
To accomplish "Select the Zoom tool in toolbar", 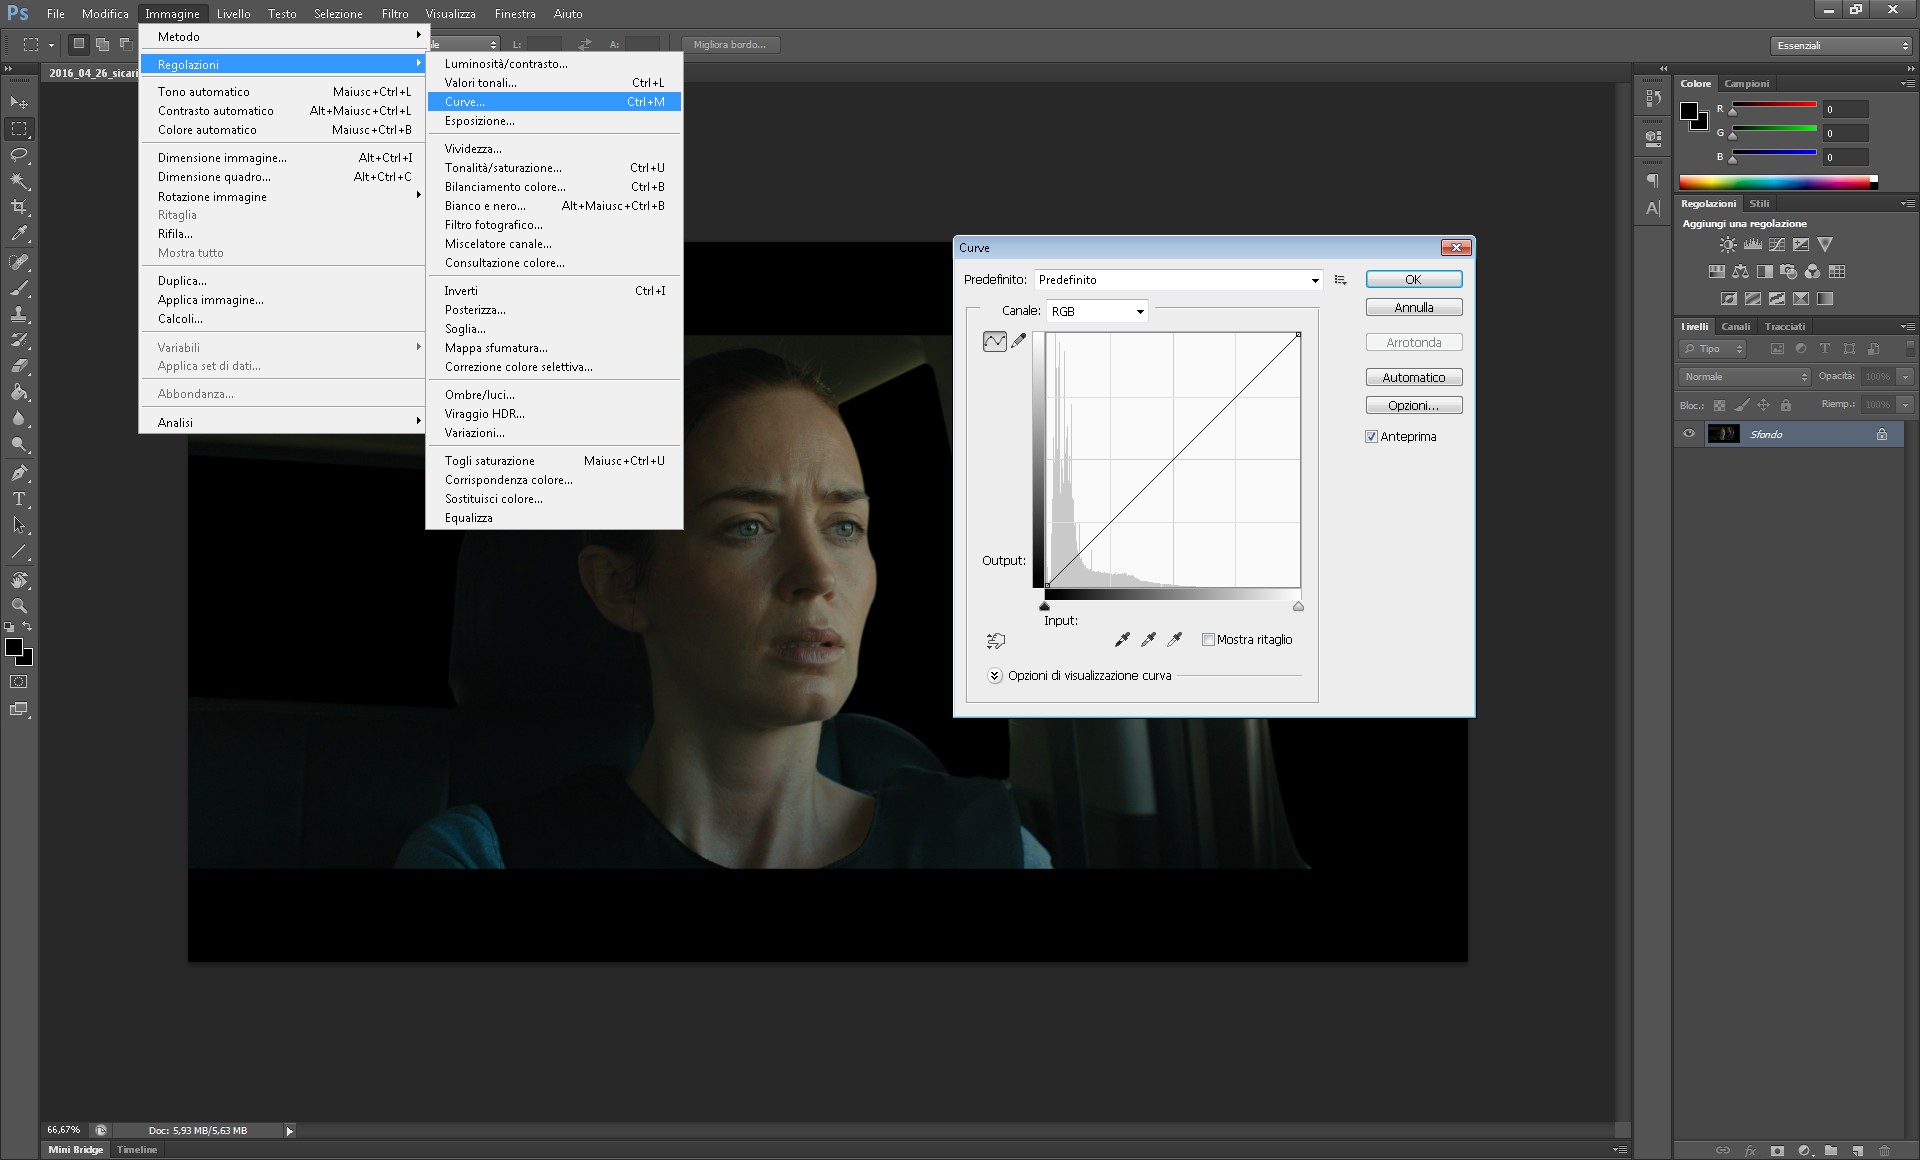I will pos(19,606).
